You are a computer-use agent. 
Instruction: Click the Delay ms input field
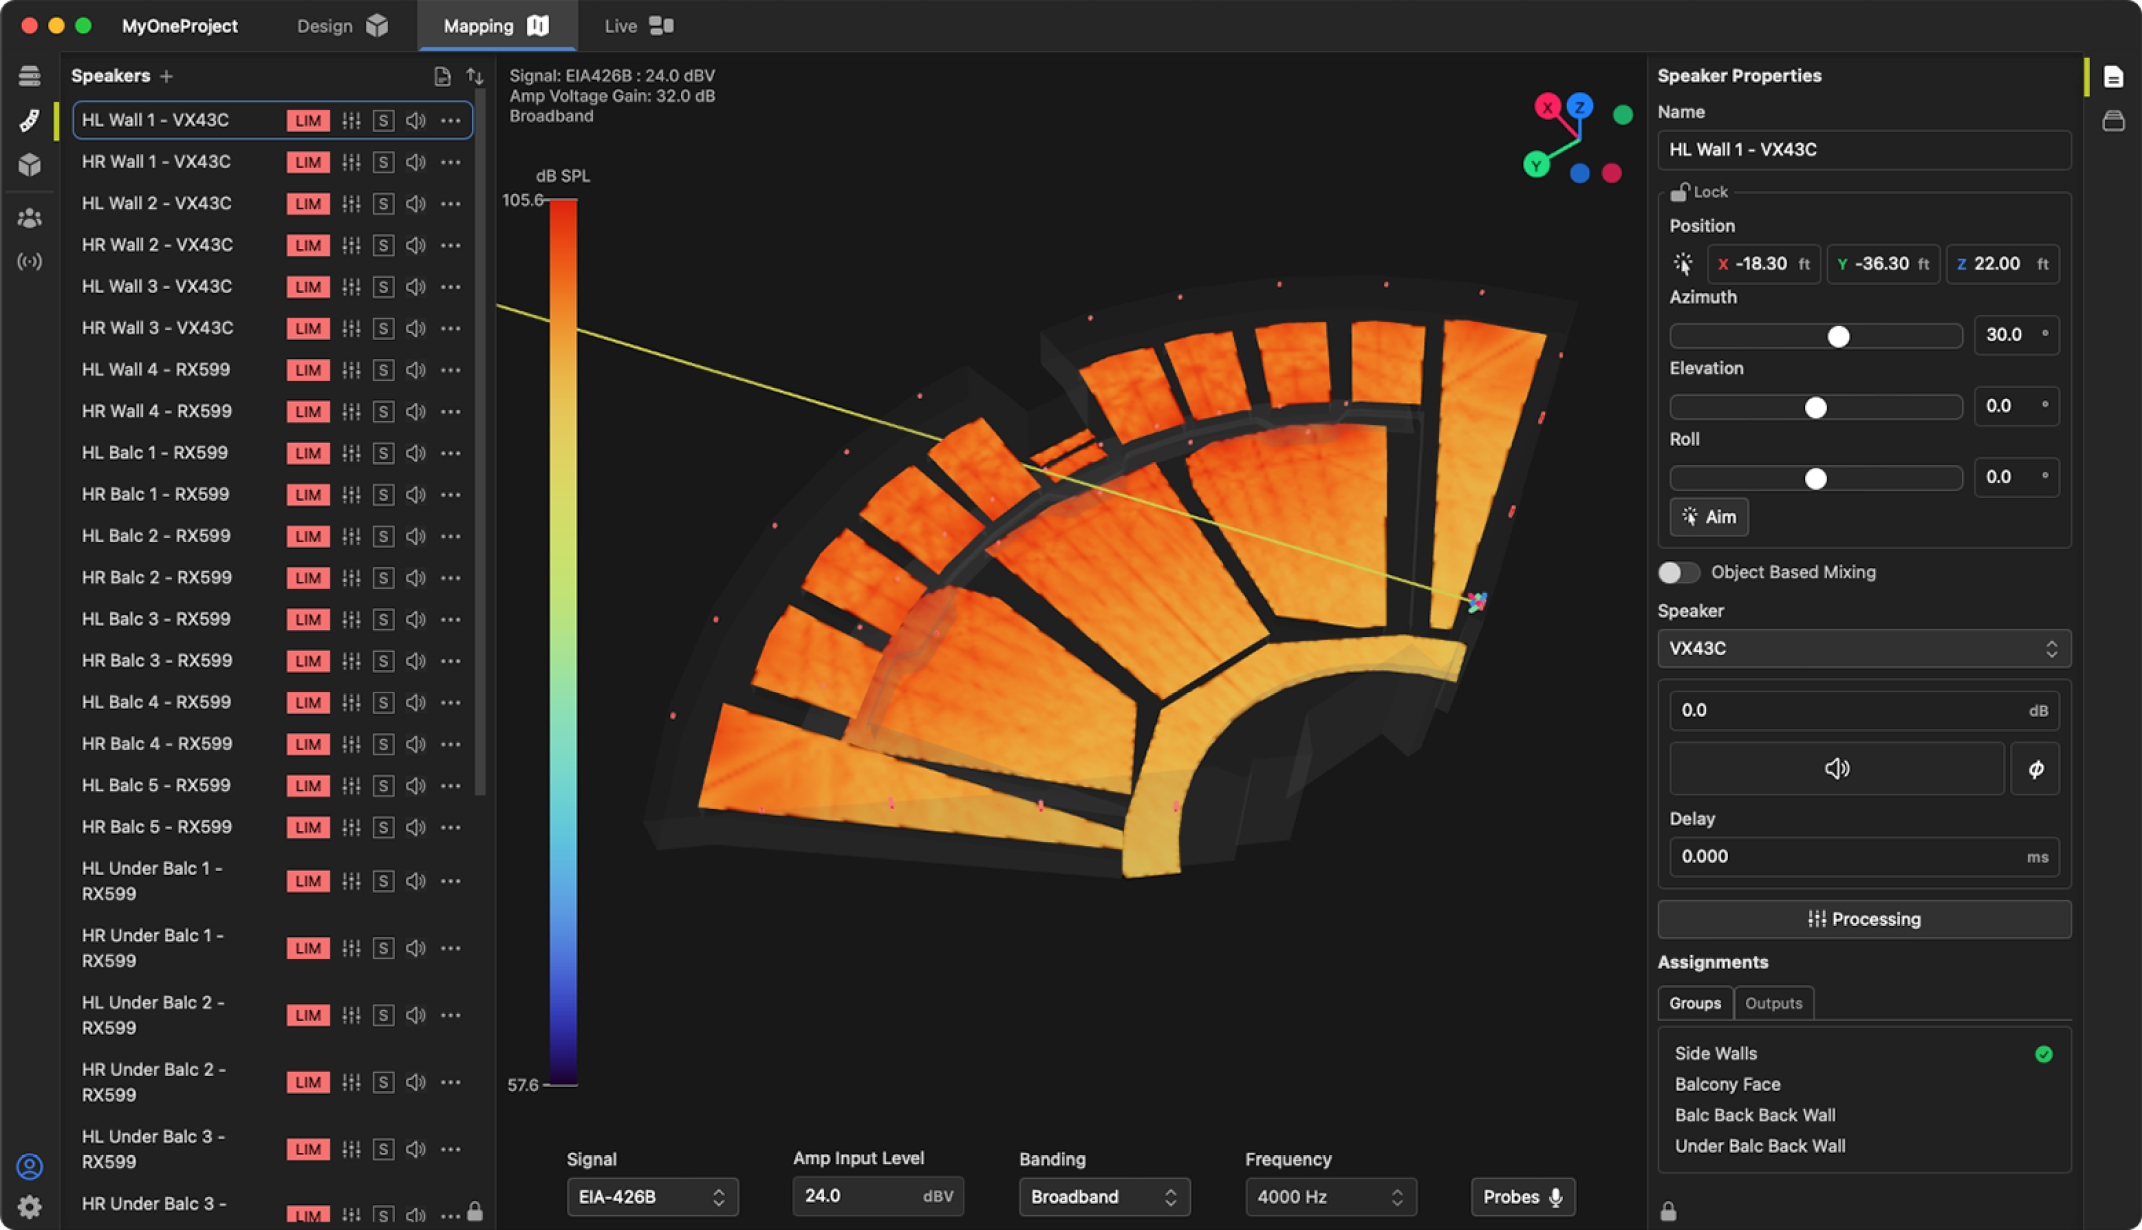pos(1850,857)
